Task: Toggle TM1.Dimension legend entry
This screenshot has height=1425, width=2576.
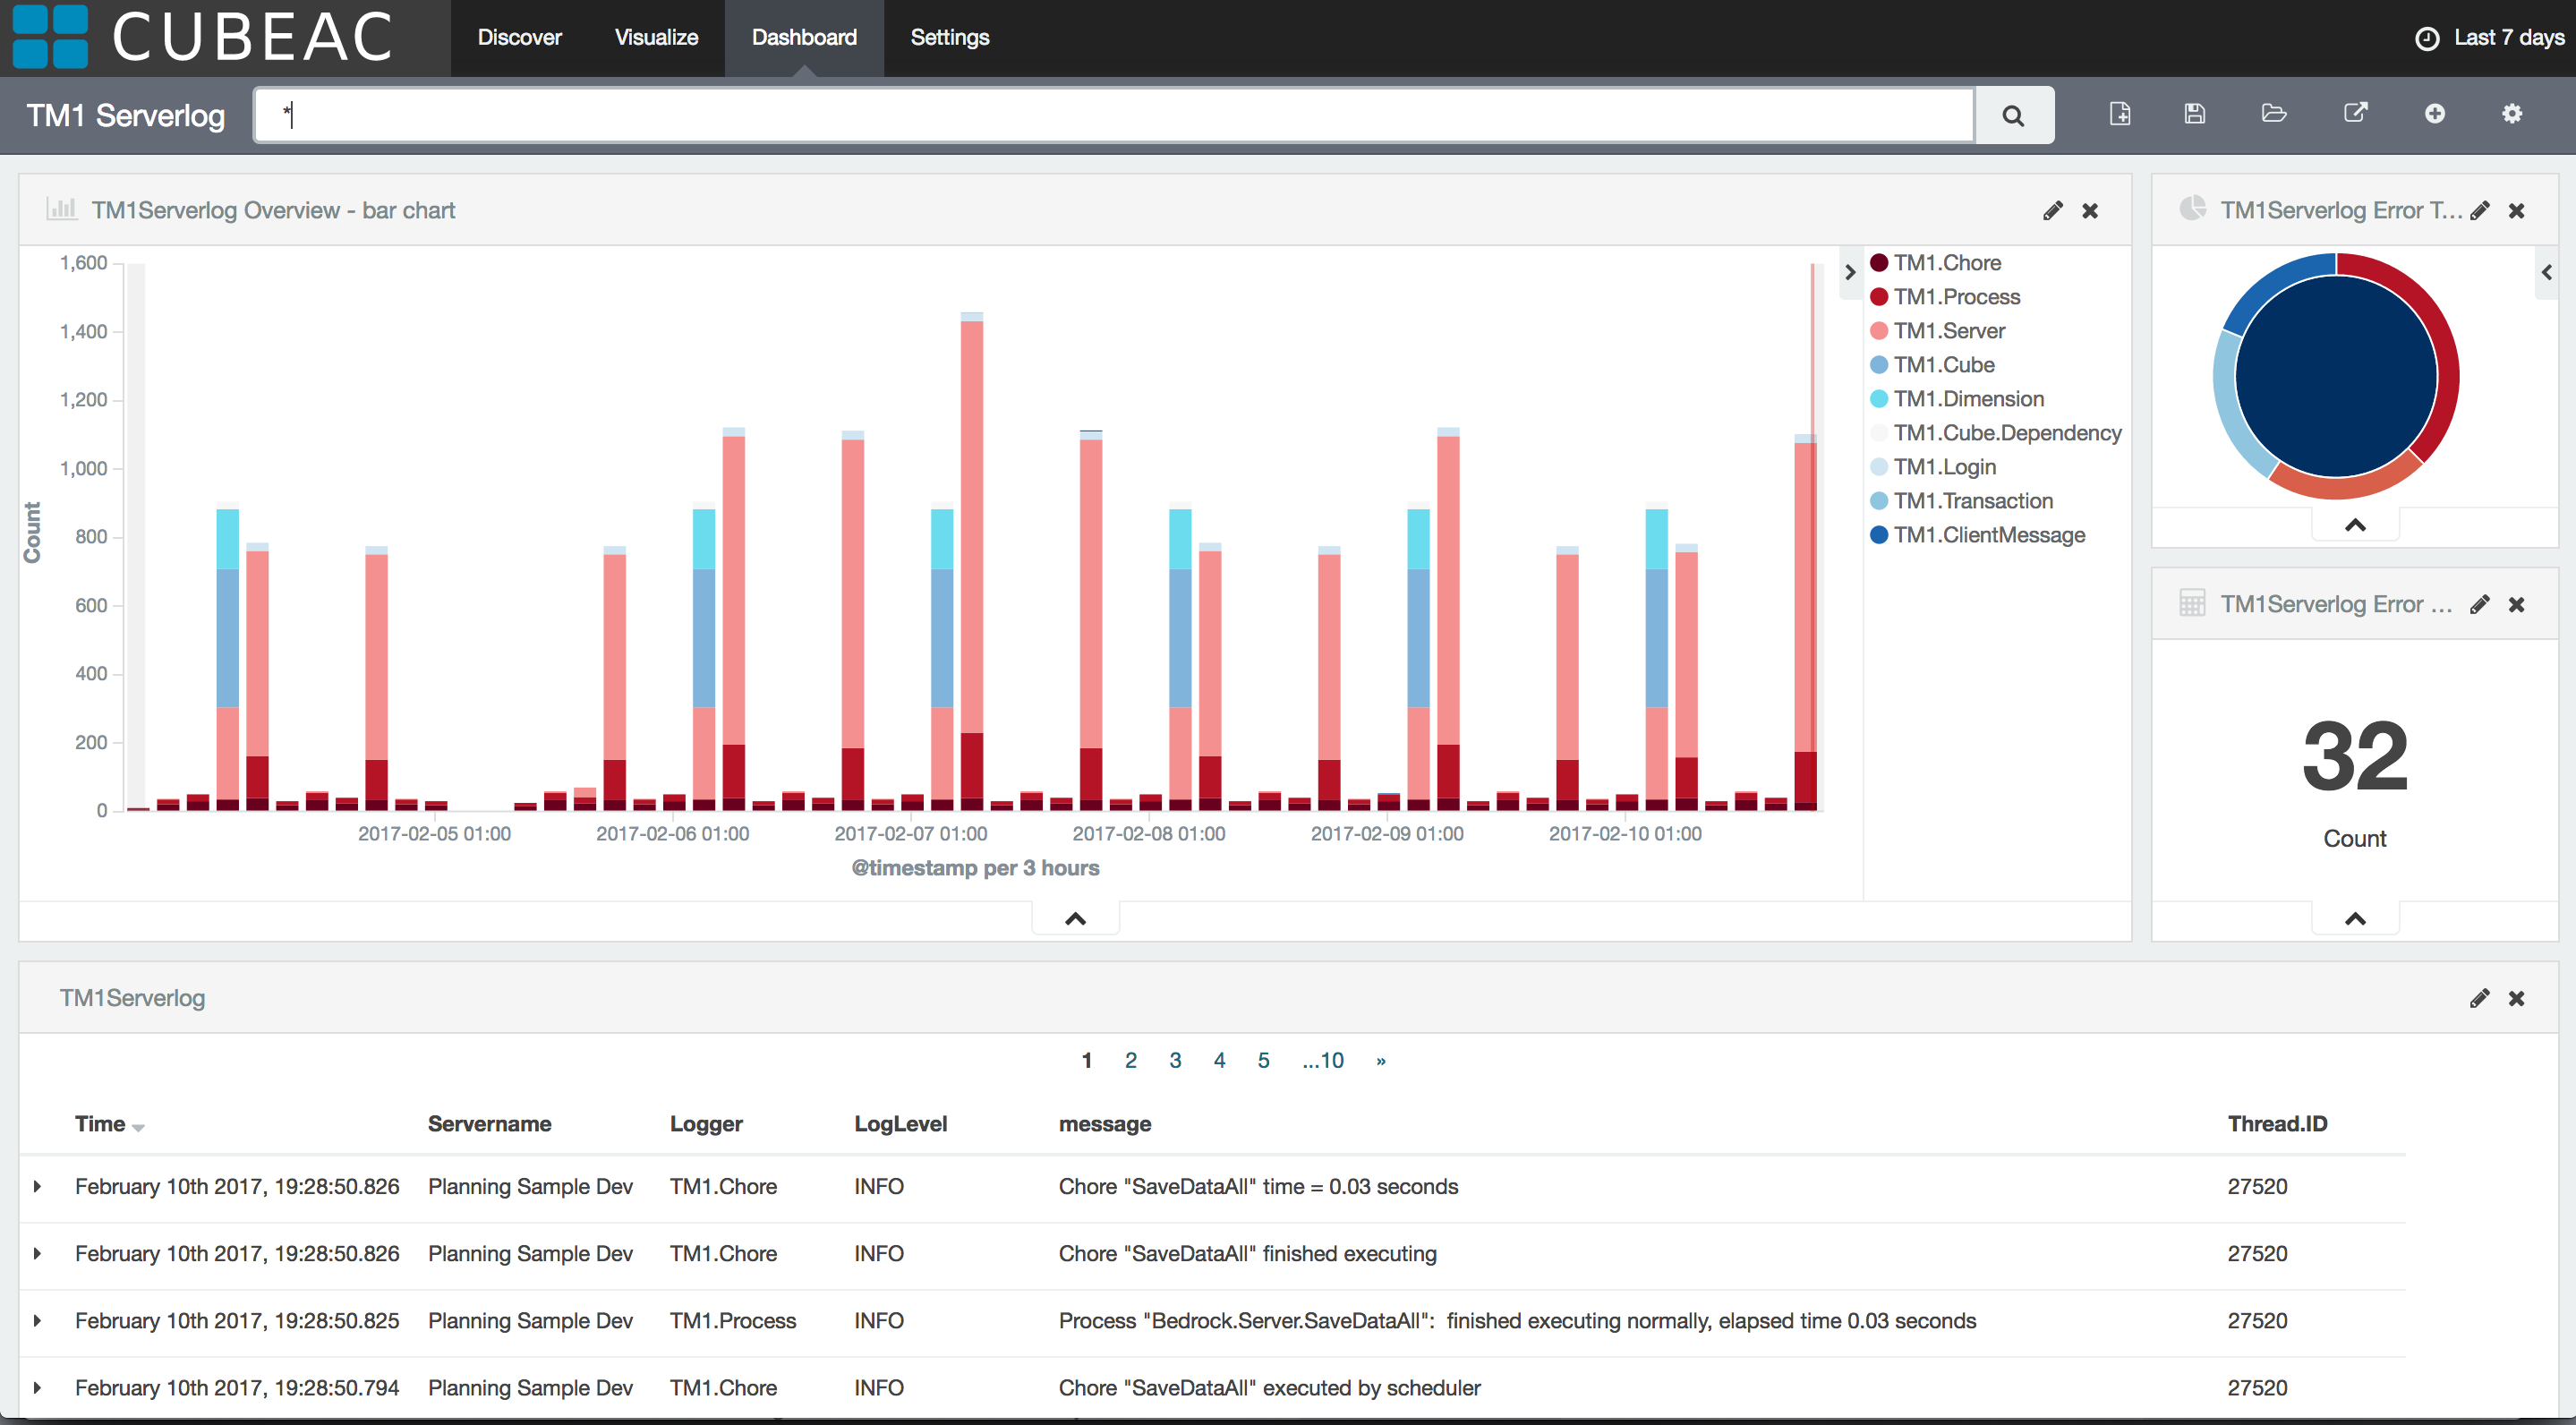Action: coord(1957,399)
